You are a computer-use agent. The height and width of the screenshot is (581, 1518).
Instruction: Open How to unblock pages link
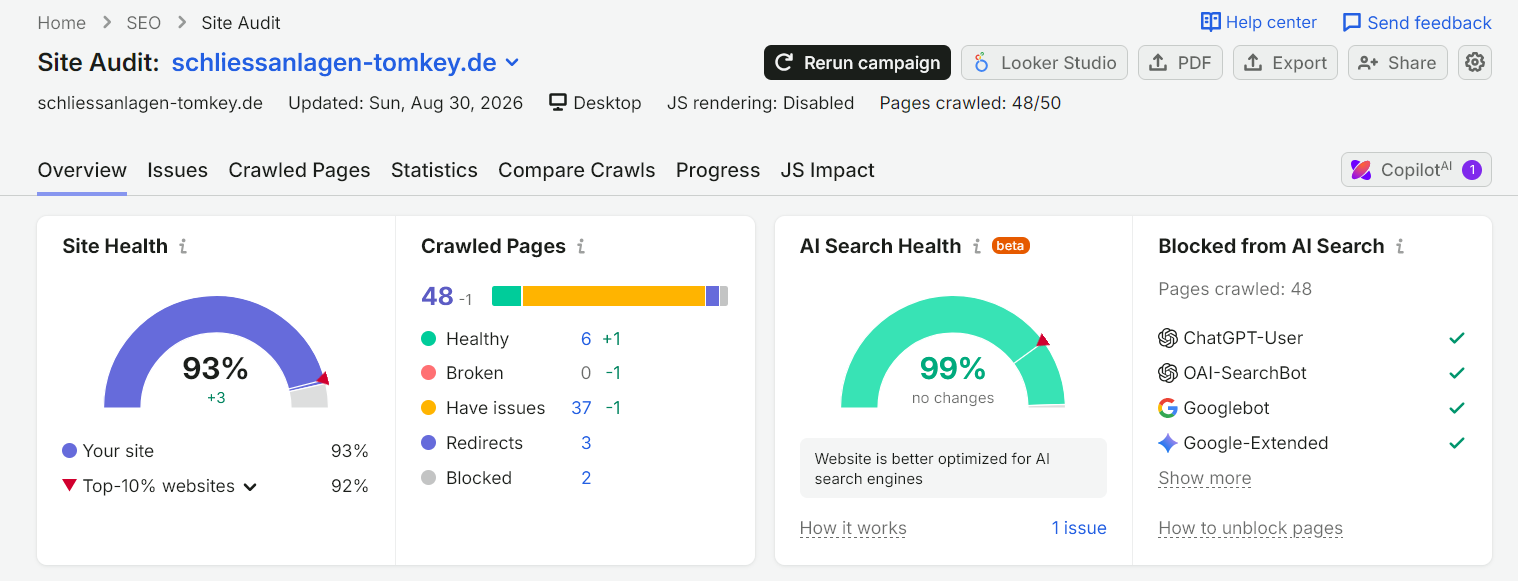(x=1250, y=528)
